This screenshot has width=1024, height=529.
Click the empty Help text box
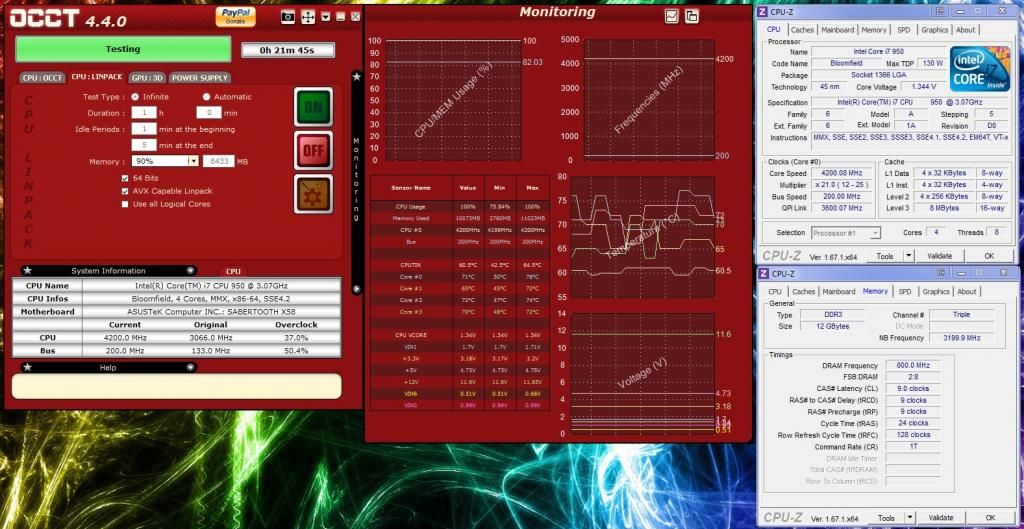pyautogui.click(x=176, y=386)
